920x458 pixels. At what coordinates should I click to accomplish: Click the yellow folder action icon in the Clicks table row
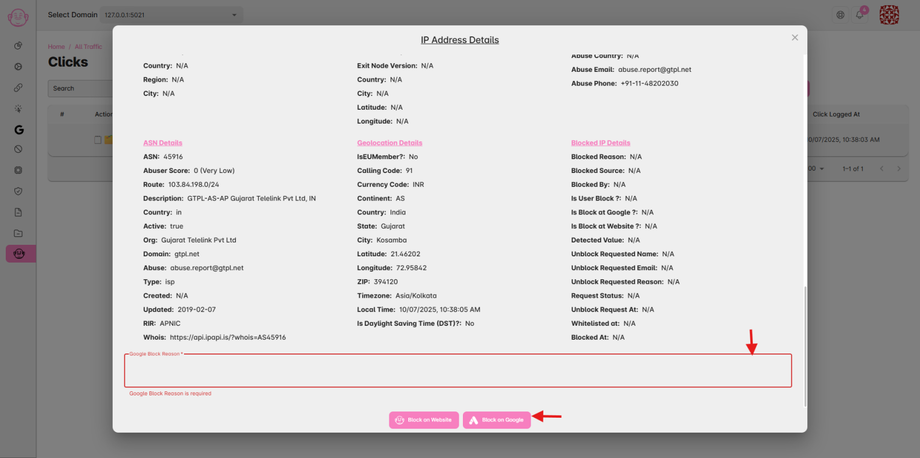108,140
